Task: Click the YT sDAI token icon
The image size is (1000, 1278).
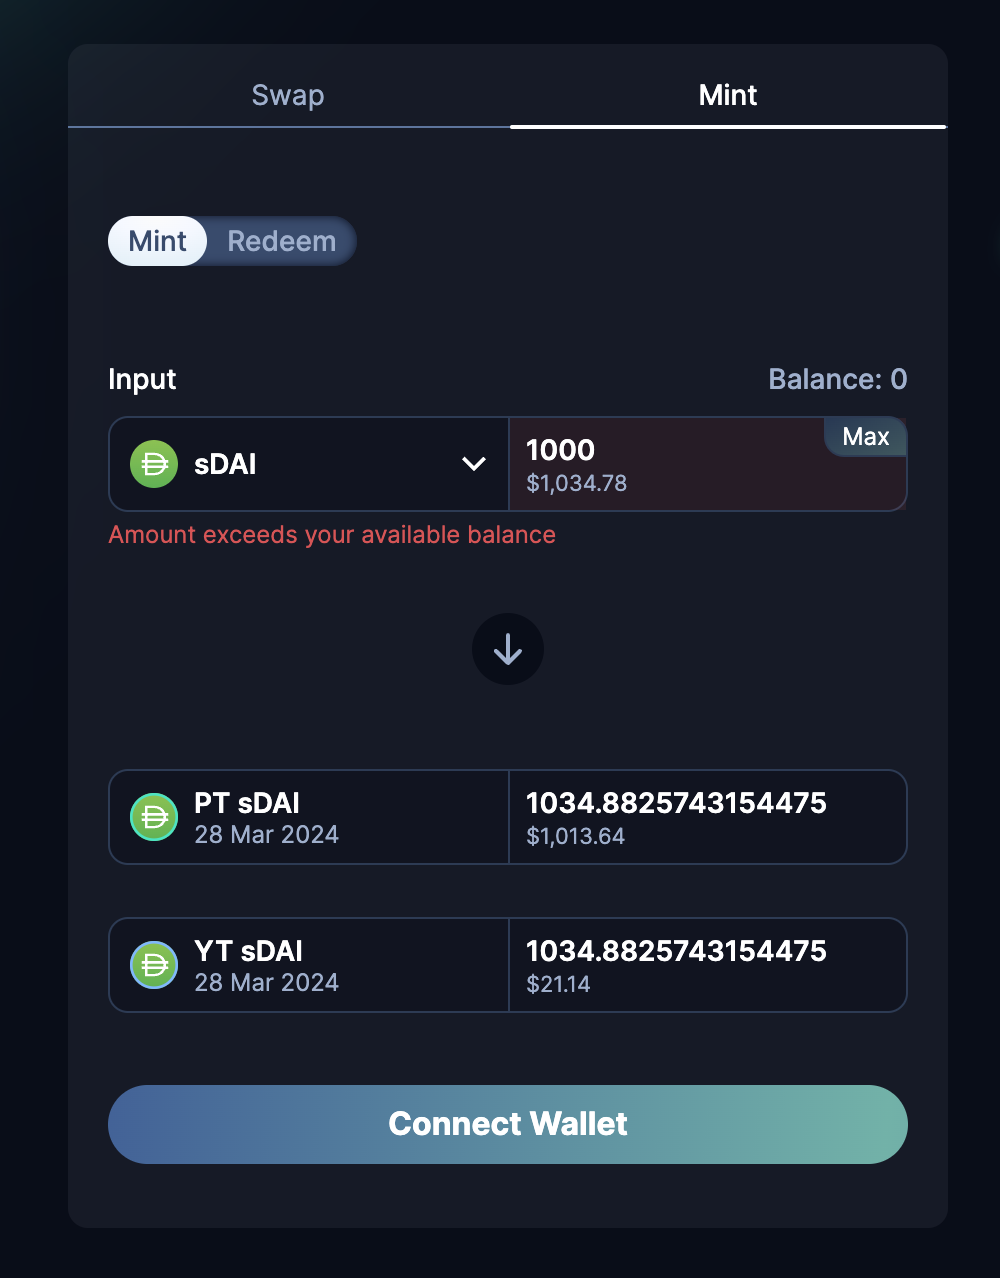Action: pos(154,965)
